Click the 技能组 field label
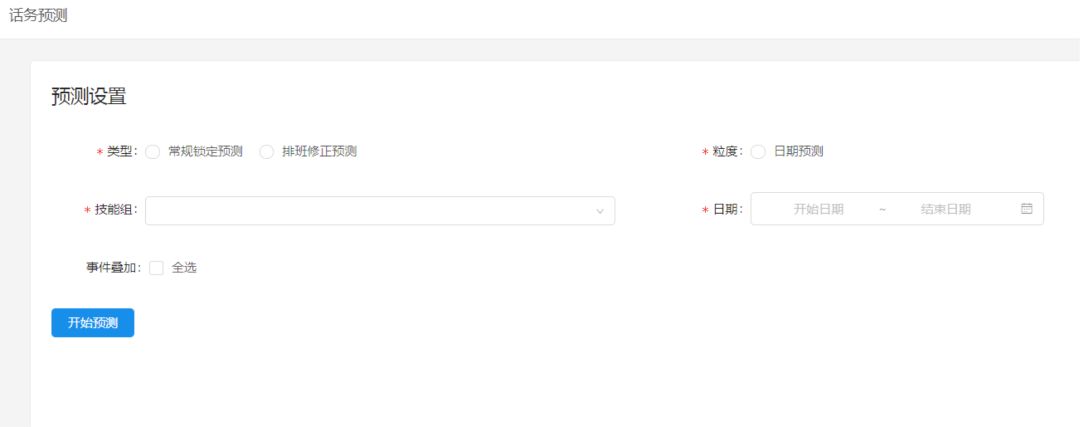The height and width of the screenshot is (427, 1080). tap(114, 211)
